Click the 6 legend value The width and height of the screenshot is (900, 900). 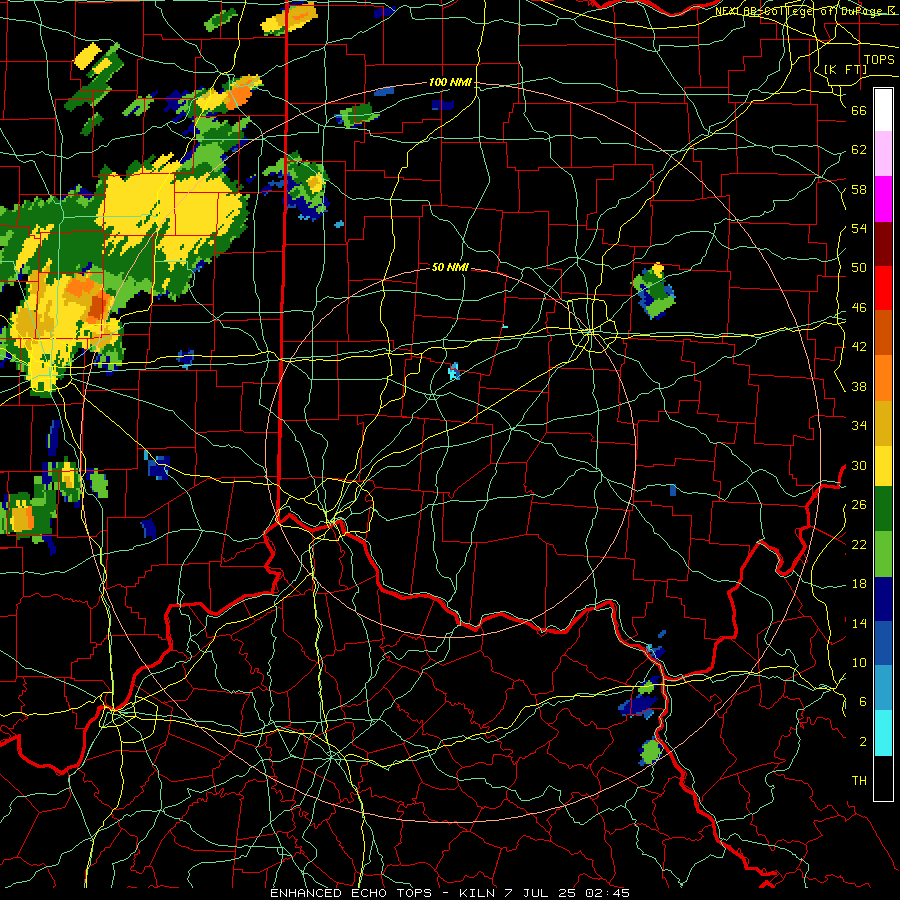tap(863, 702)
